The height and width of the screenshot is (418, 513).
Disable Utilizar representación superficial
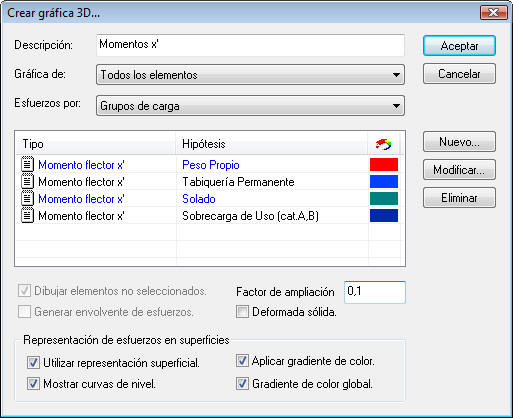[x=33, y=362]
